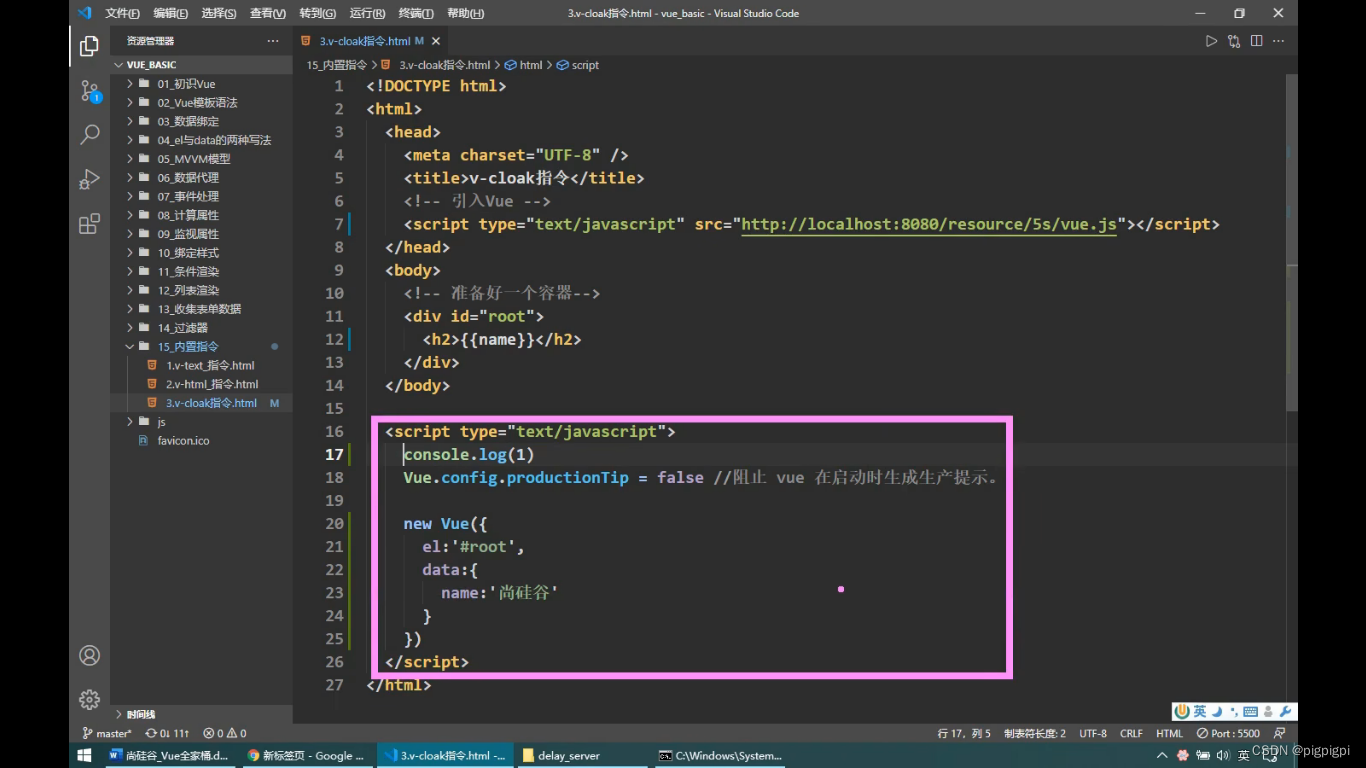Synchronize changes 0↓ 11↑ in status bar
Viewport: 1366px width, 768px height.
pos(167,733)
